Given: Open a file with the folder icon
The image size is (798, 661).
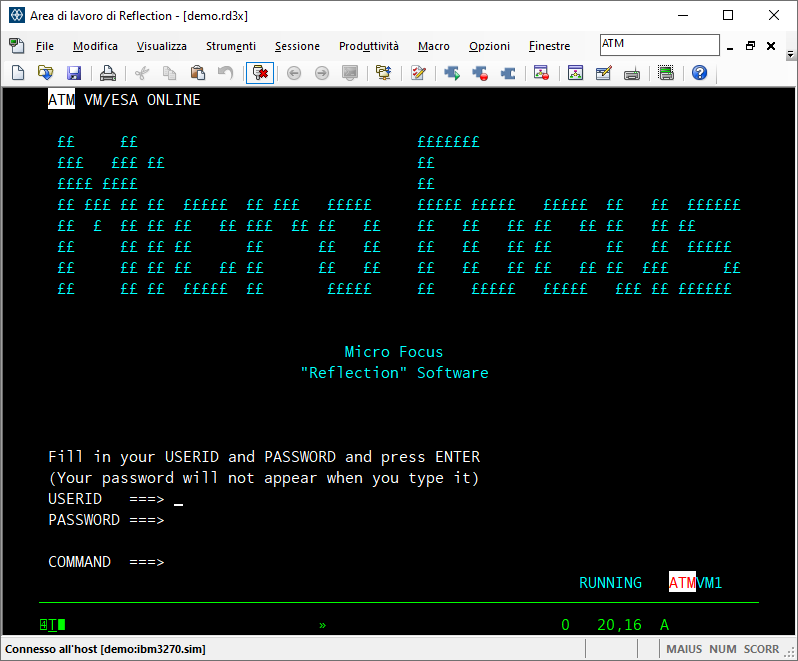Looking at the screenshot, I should [x=45, y=73].
